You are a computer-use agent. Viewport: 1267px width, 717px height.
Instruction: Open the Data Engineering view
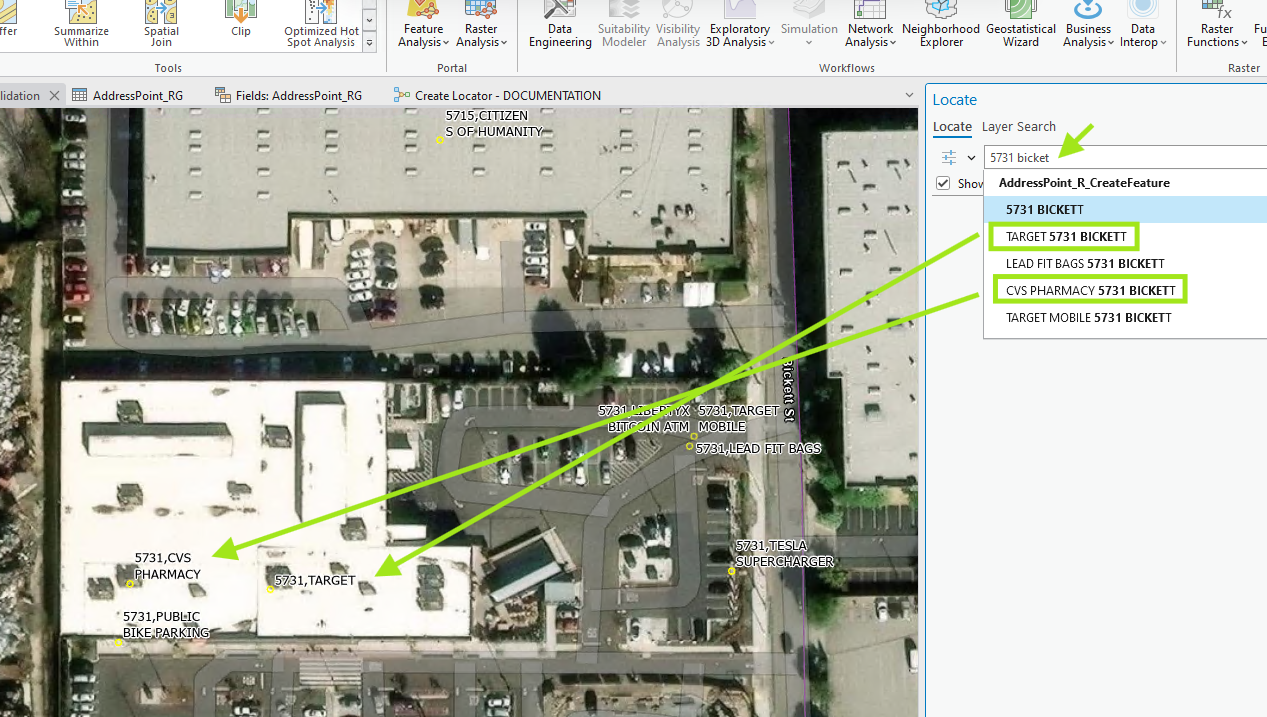tap(560, 23)
